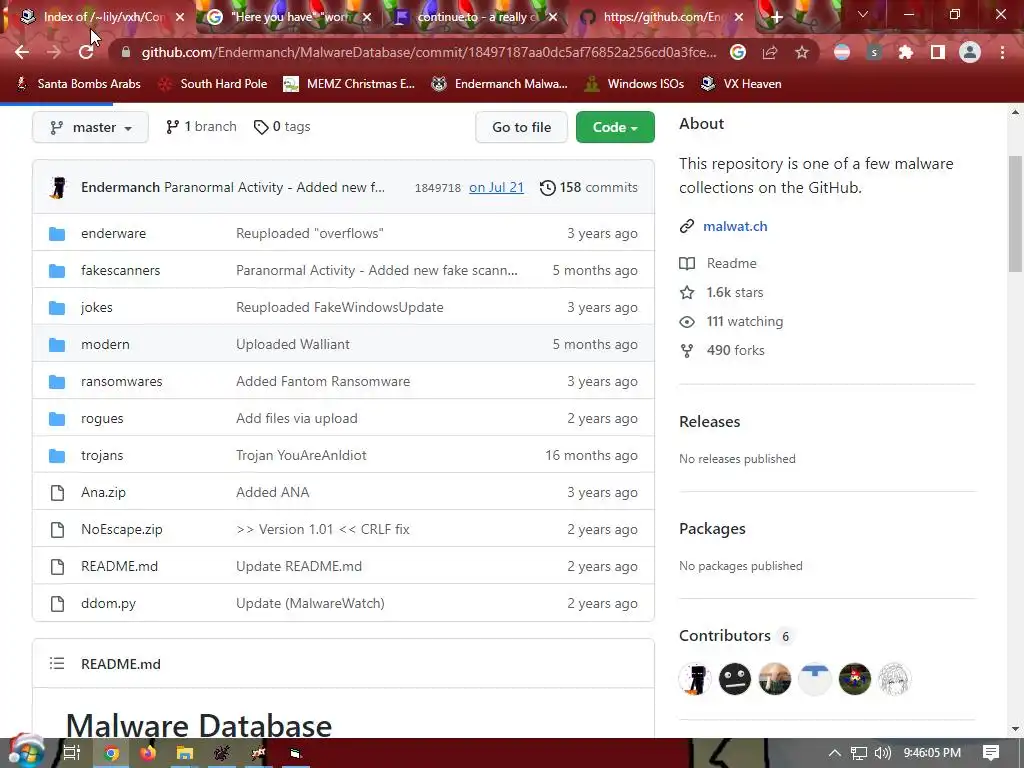This screenshot has height=768, width=1024.
Task: Open the 158 commits history link
Action: [589, 187]
